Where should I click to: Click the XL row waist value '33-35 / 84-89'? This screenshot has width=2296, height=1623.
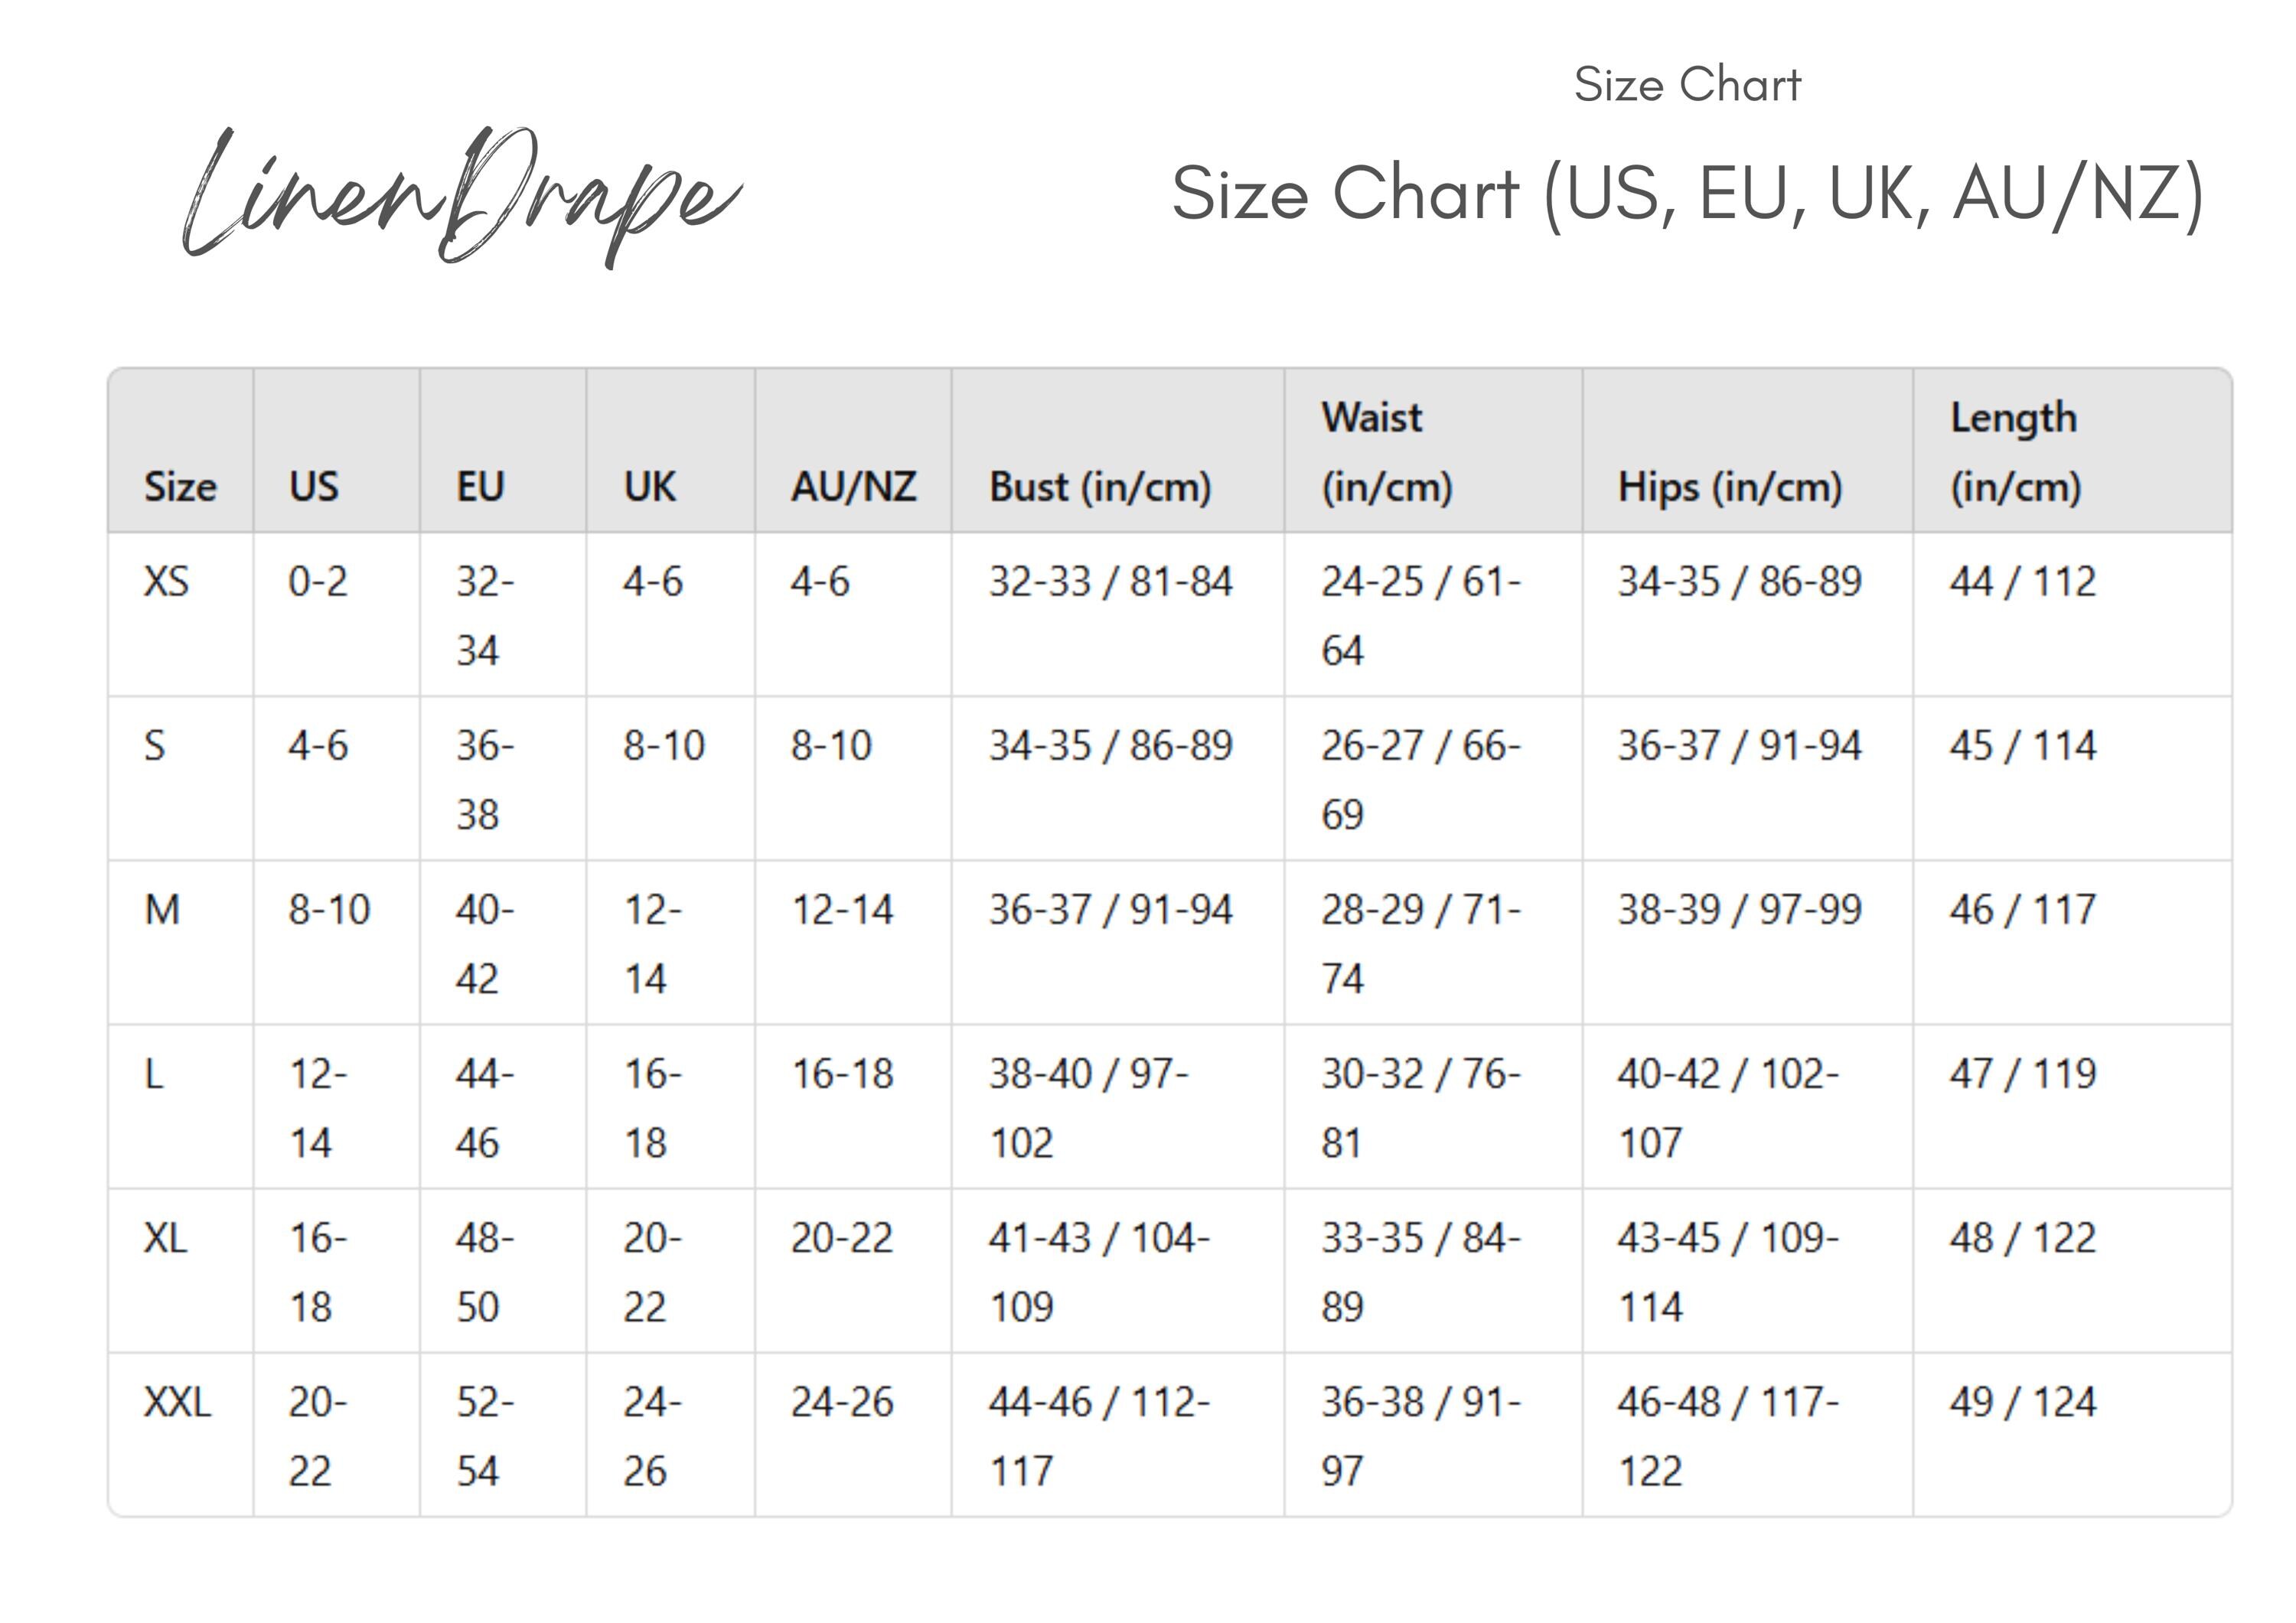pyautogui.click(x=1420, y=1272)
